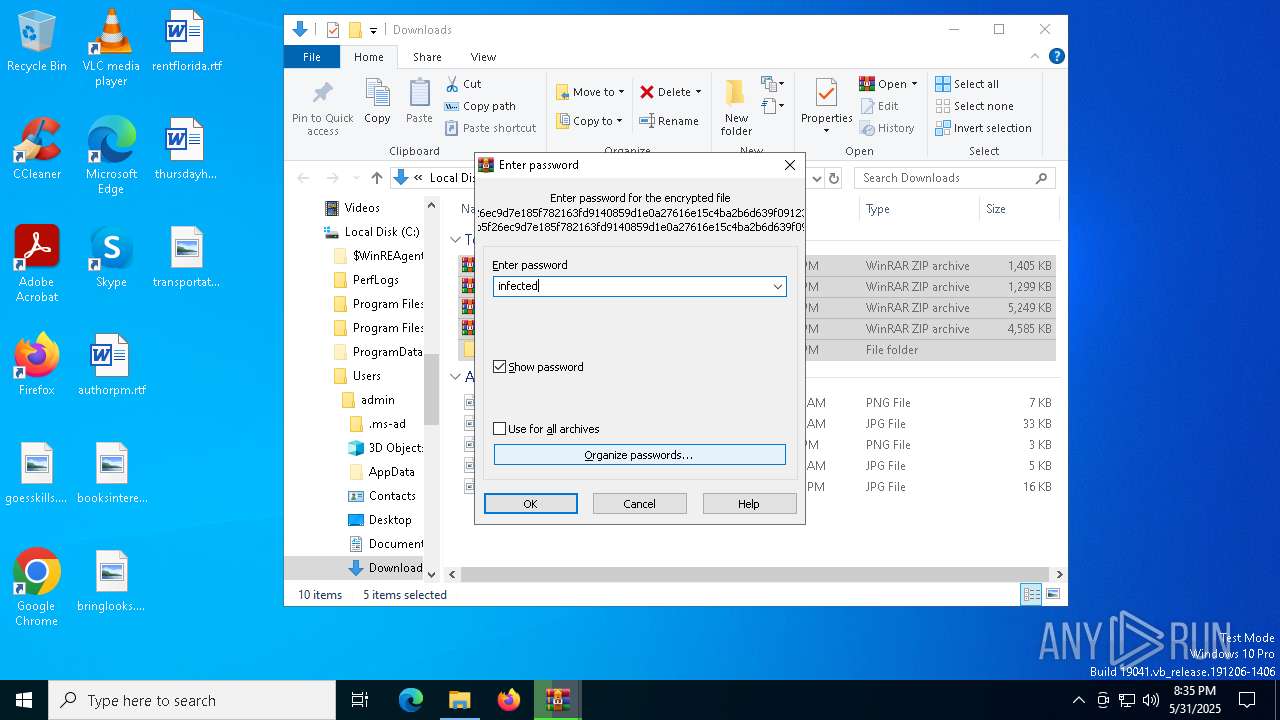The image size is (1280, 720).
Task: Click navigation pane scroll down arrow
Action: (432, 574)
